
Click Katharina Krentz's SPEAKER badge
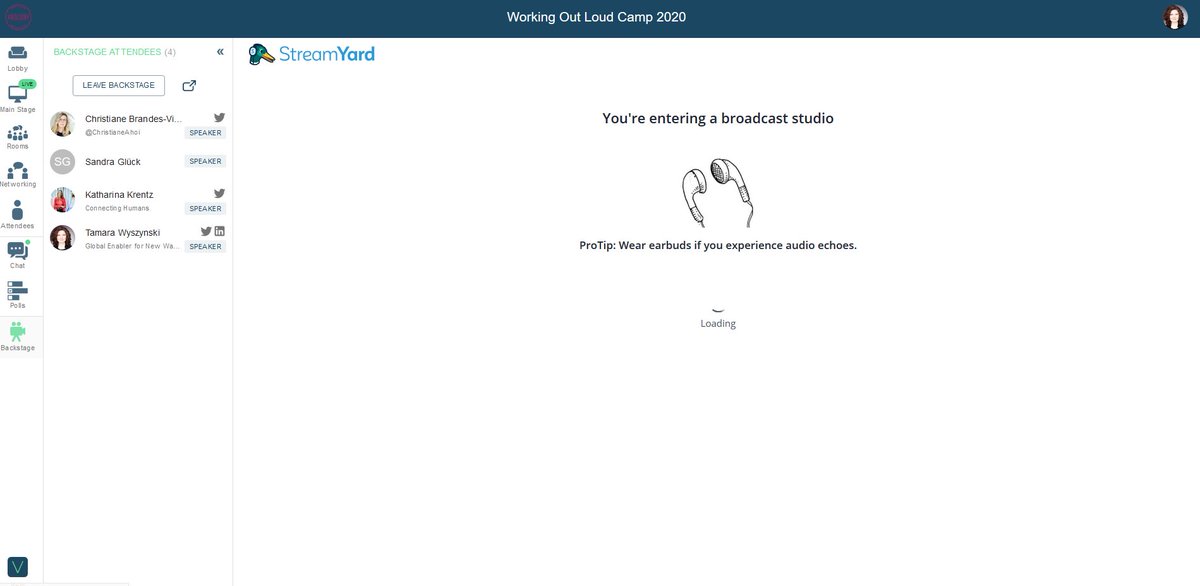click(205, 208)
